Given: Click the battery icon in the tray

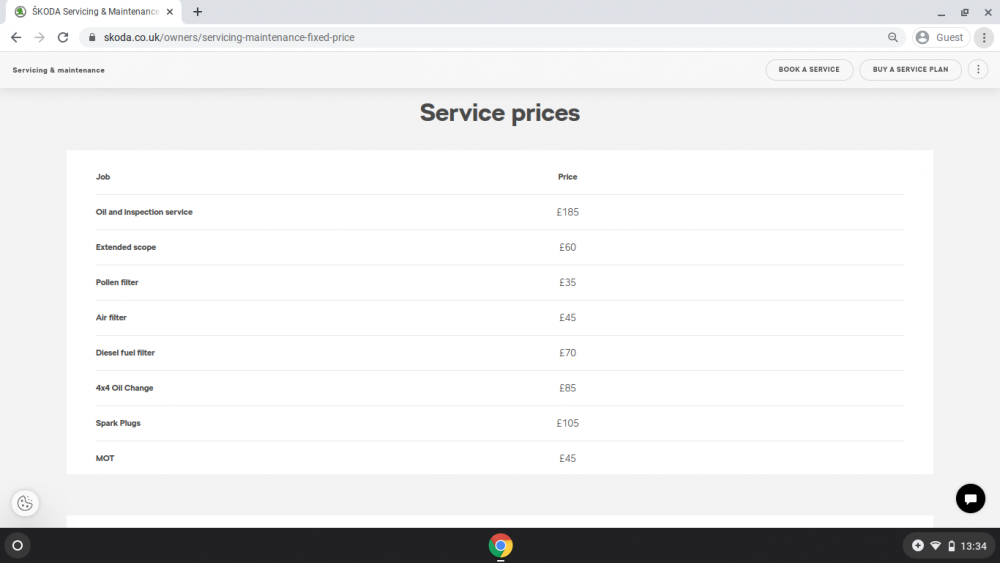Looking at the screenshot, I should click(x=951, y=546).
